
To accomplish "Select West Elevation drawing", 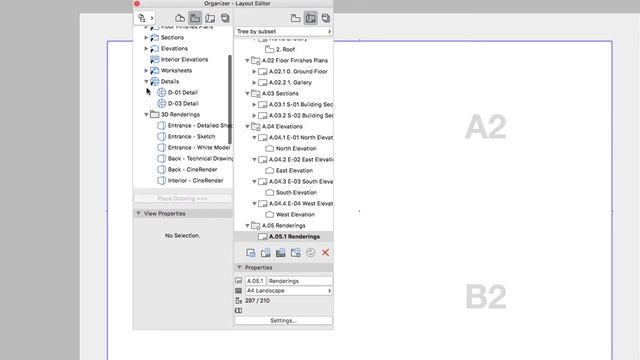I will click(295, 215).
